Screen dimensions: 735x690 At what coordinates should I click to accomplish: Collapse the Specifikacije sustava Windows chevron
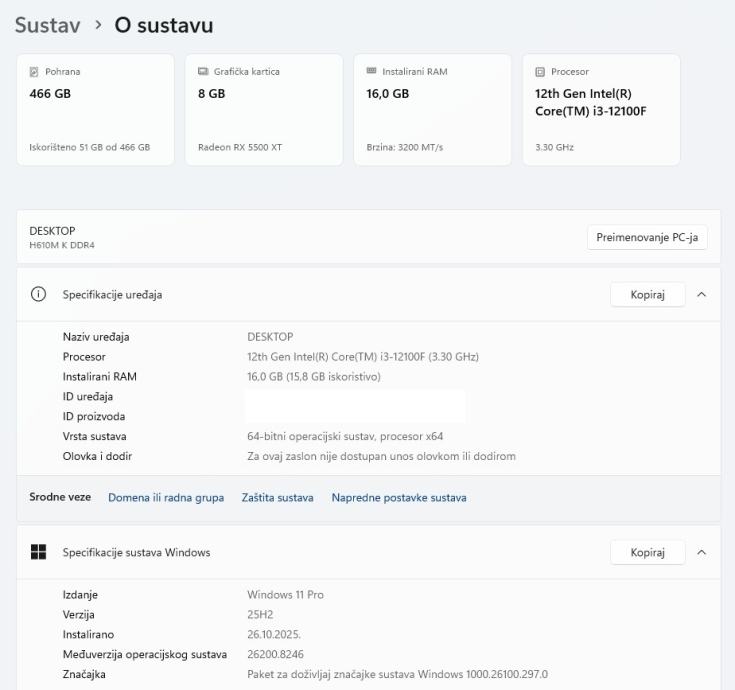pyautogui.click(x=701, y=552)
